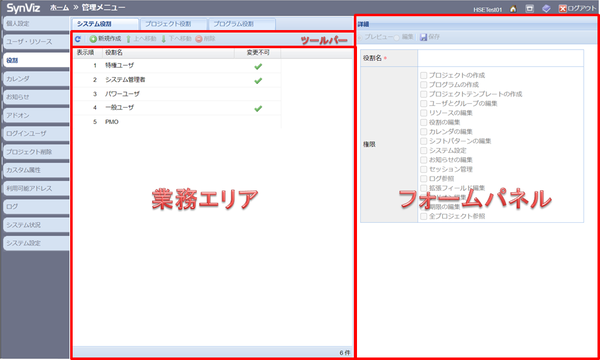Click the 上へ移動 up-arrow button
Screen dimensions: 600x360
coord(141,39)
